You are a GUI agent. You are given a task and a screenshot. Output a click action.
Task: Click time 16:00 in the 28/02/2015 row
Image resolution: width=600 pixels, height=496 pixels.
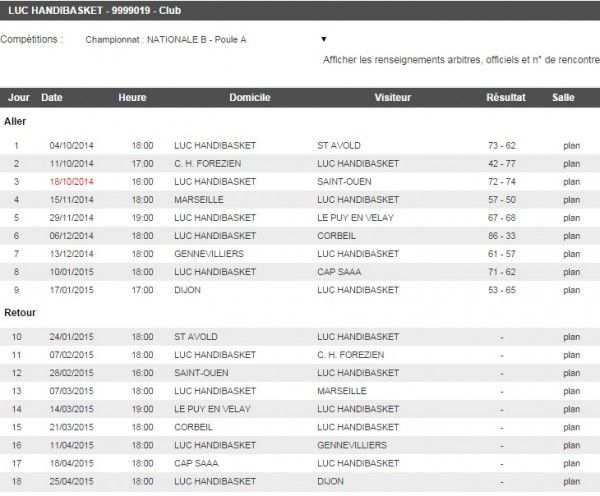[142, 373]
